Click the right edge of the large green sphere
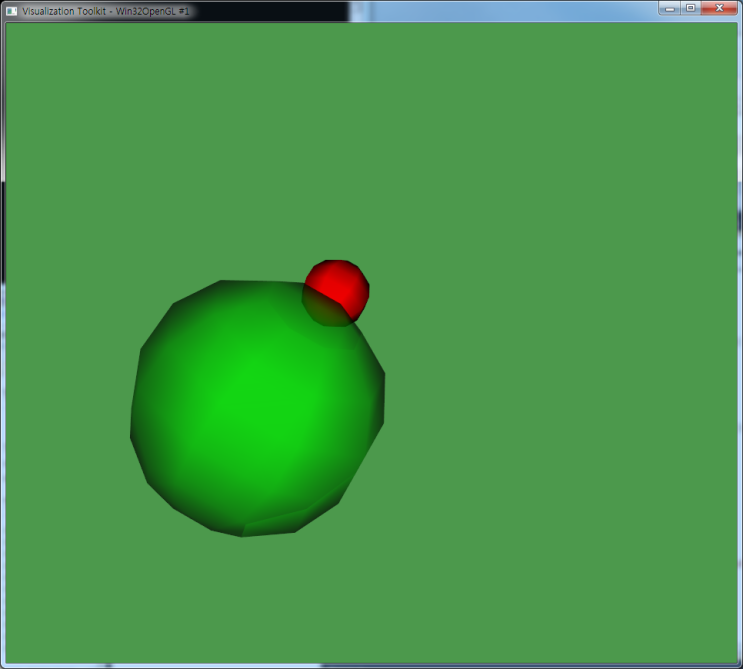The width and height of the screenshot is (743, 669). [x=381, y=400]
